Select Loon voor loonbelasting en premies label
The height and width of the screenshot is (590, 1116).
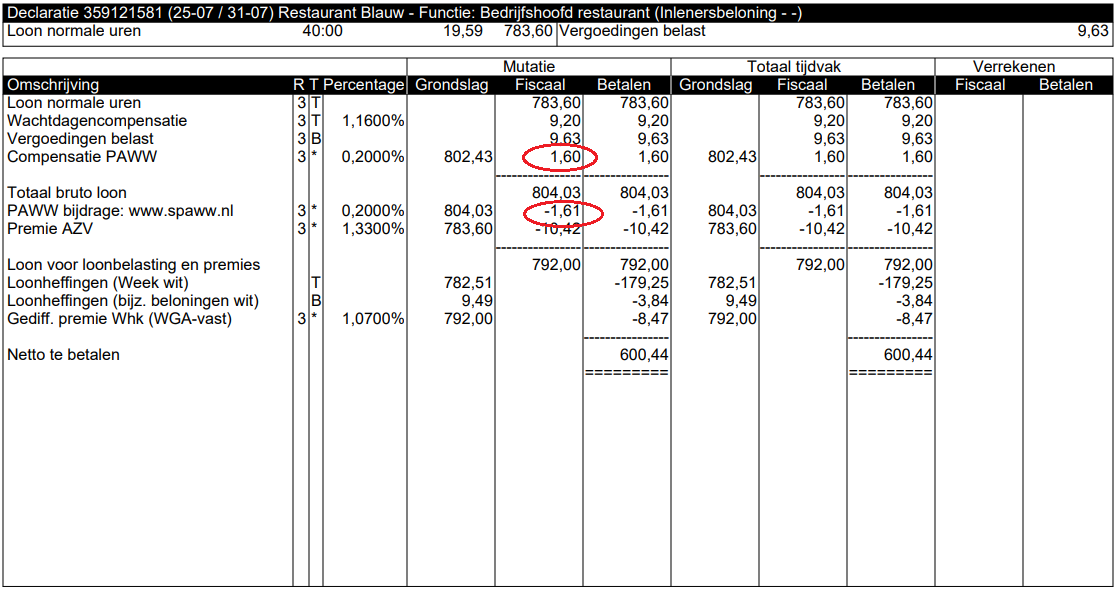(133, 265)
